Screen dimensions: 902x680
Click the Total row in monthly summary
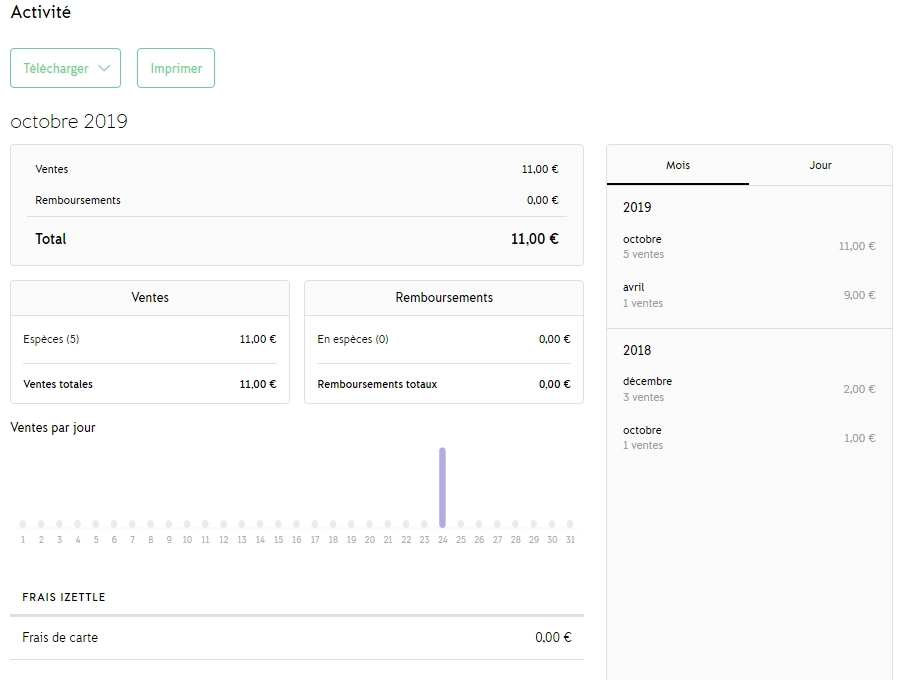pyautogui.click(x=296, y=239)
